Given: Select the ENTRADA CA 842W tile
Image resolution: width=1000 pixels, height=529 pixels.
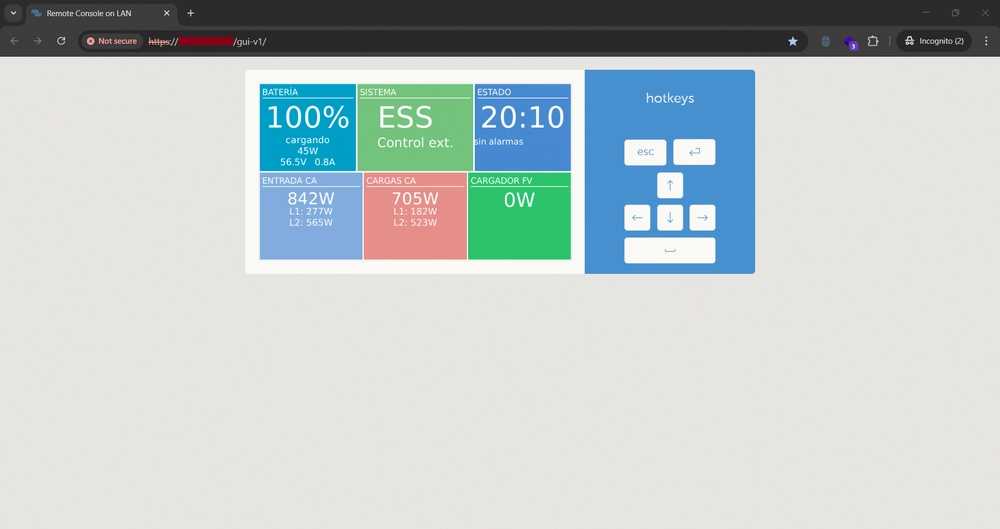Looking at the screenshot, I should click(x=311, y=216).
